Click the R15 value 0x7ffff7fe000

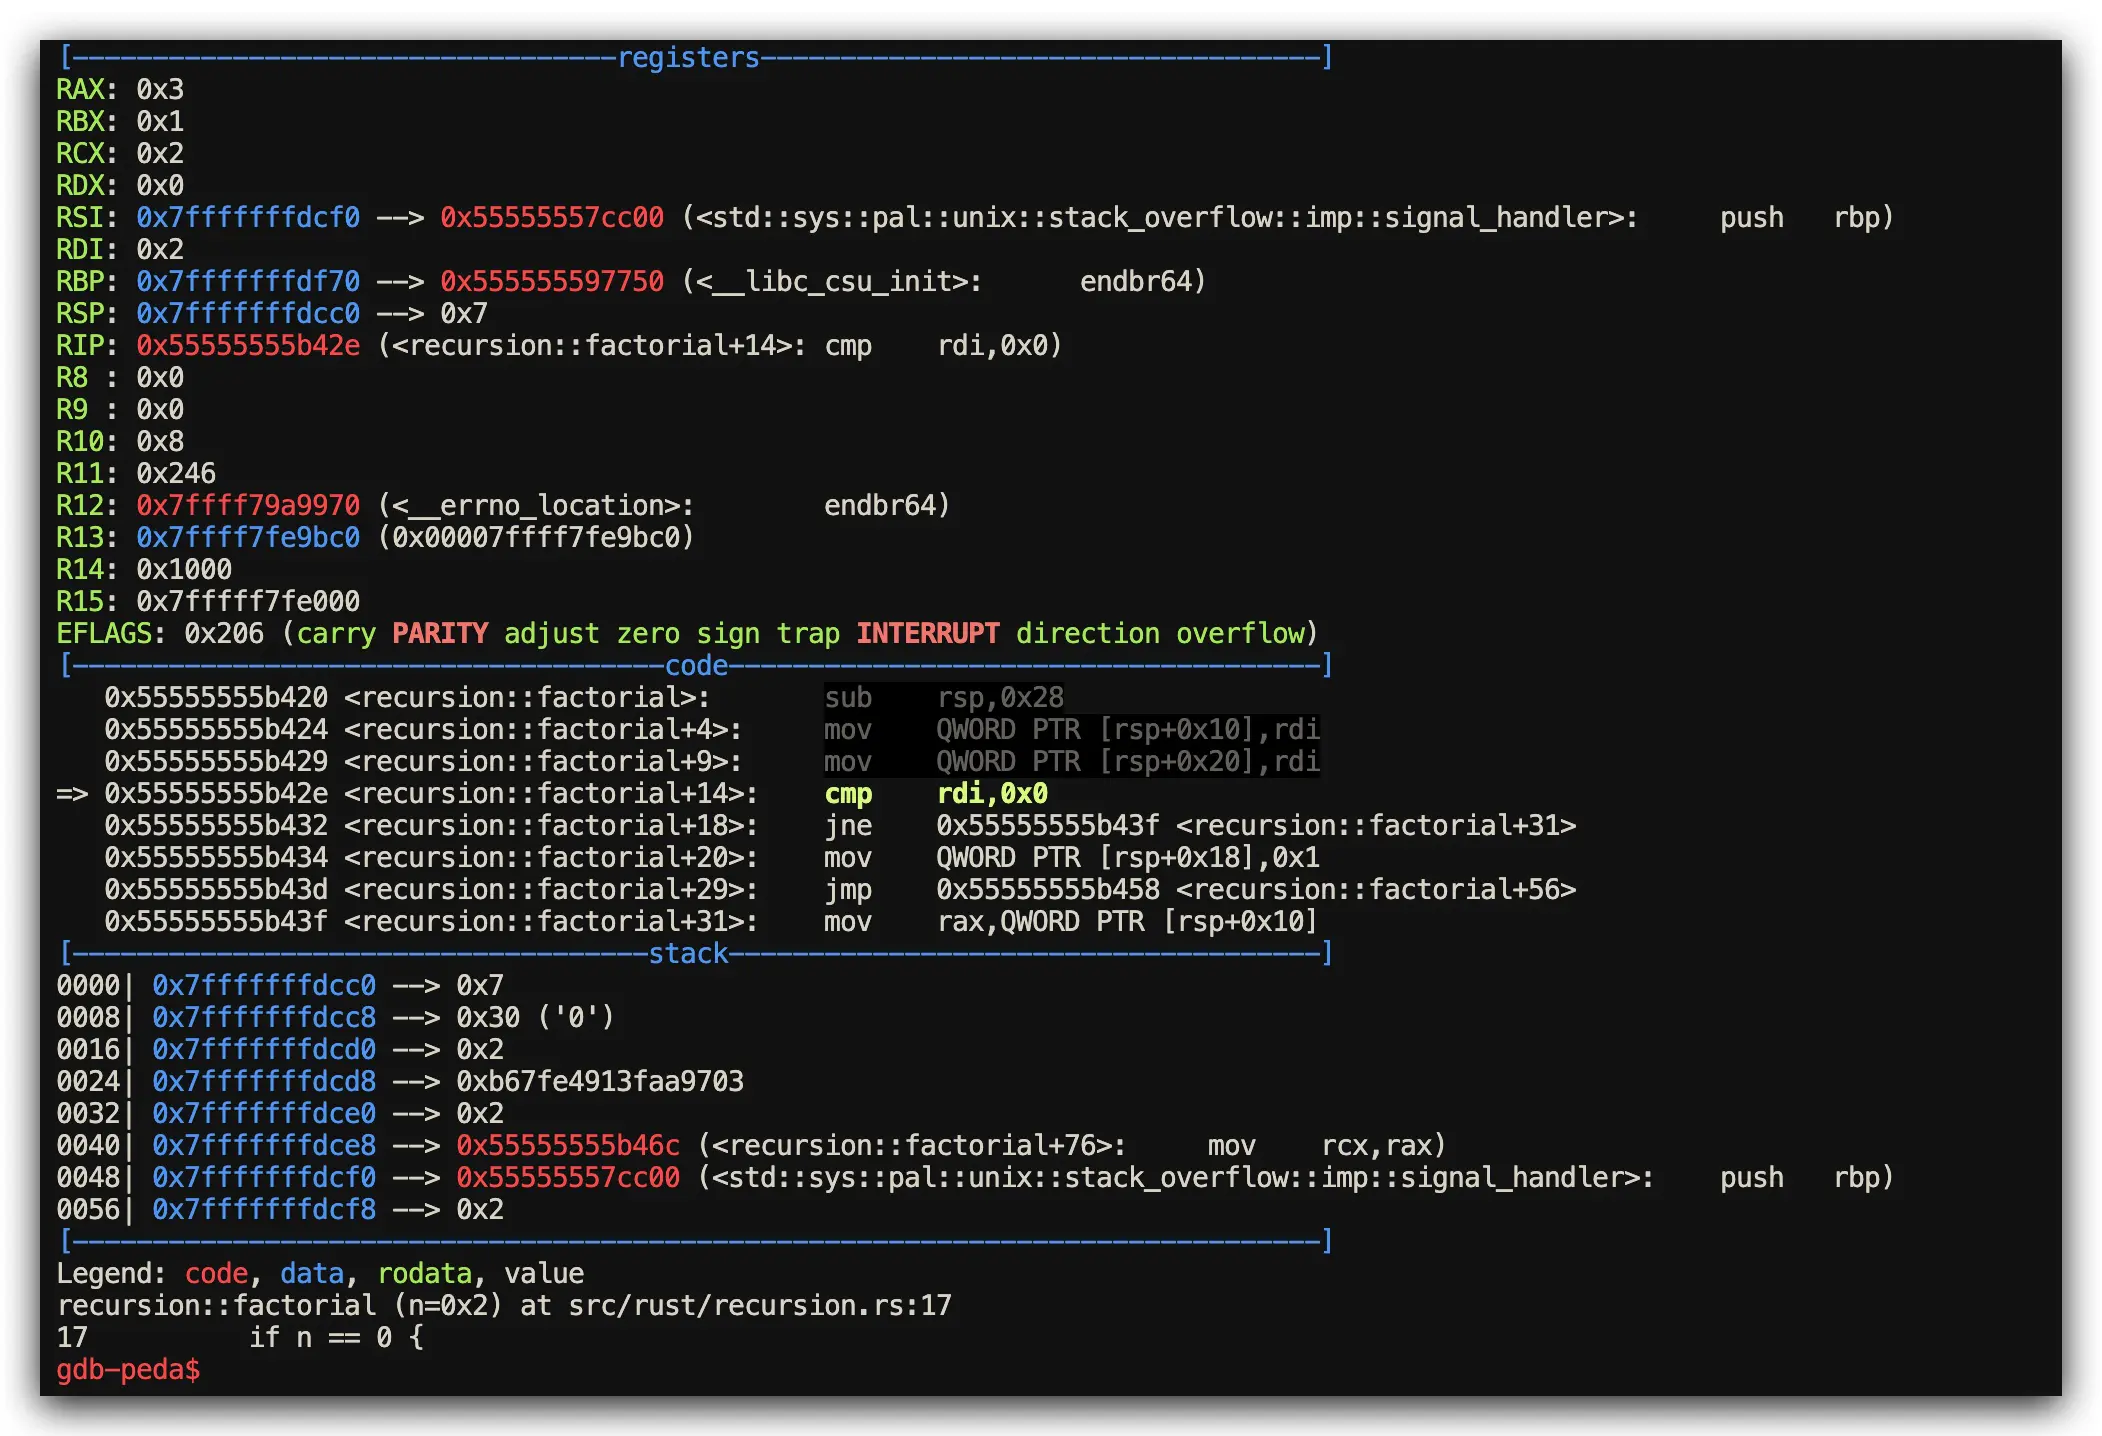pyautogui.click(x=248, y=602)
